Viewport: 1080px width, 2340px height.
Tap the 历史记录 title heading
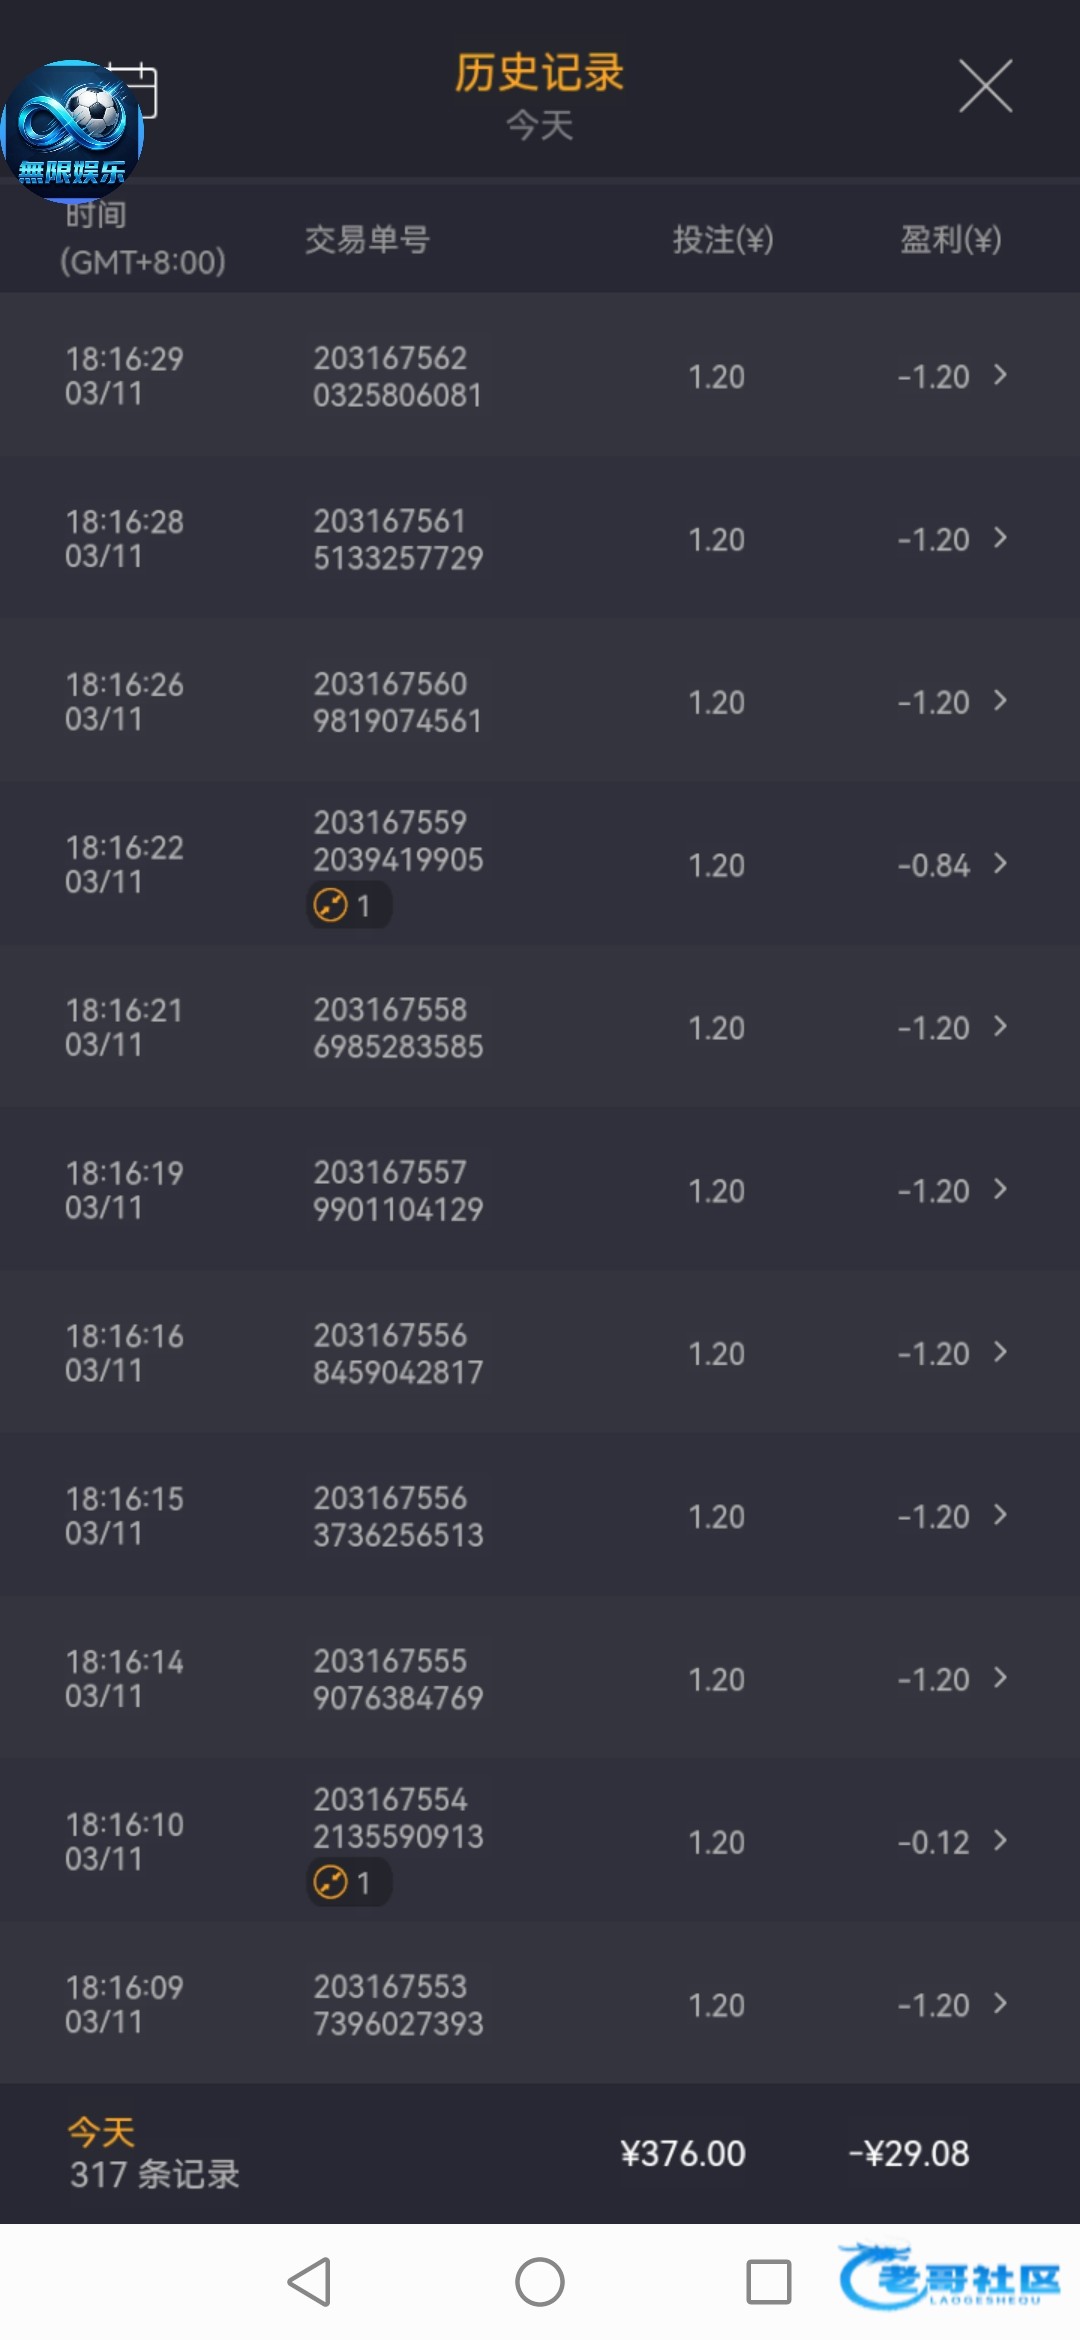pos(539,73)
